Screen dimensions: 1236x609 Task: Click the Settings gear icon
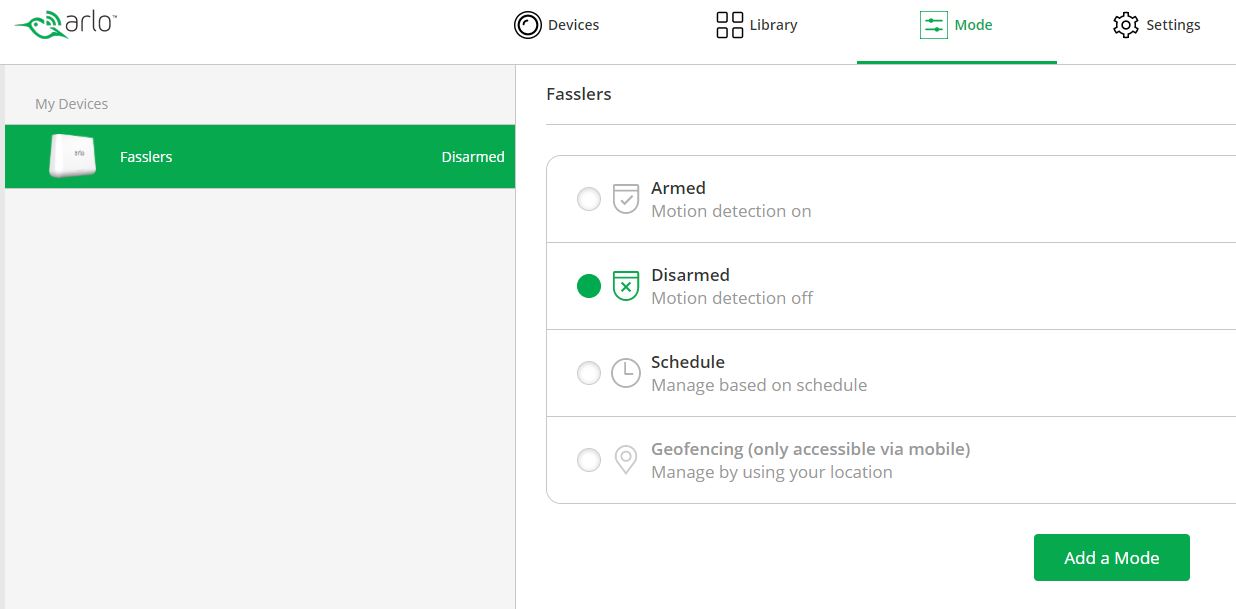[x=1126, y=25]
